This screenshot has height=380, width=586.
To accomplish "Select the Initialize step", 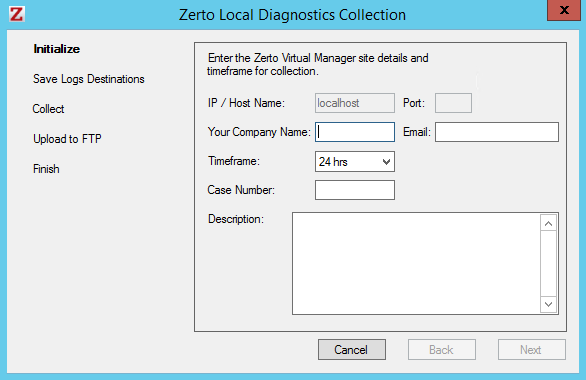I will pos(56,49).
